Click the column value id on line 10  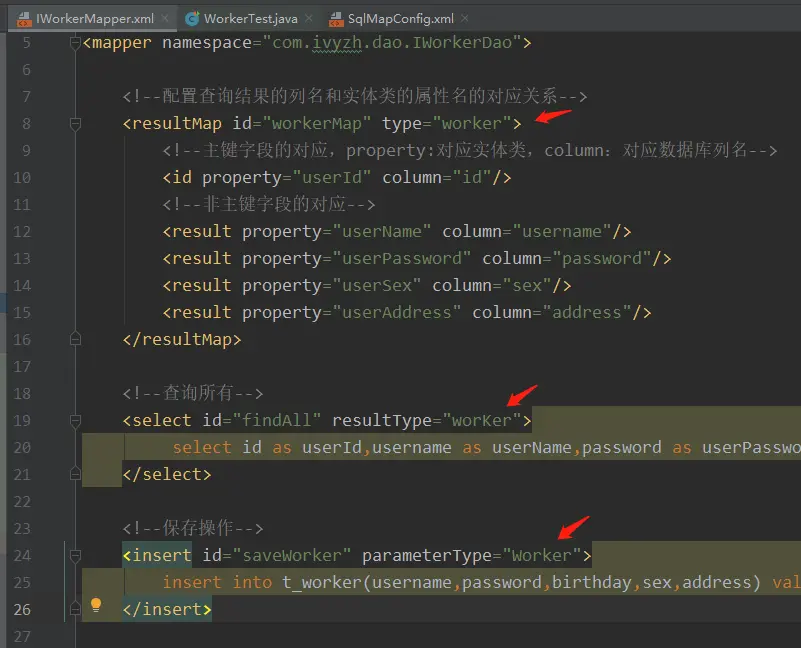coord(472,177)
